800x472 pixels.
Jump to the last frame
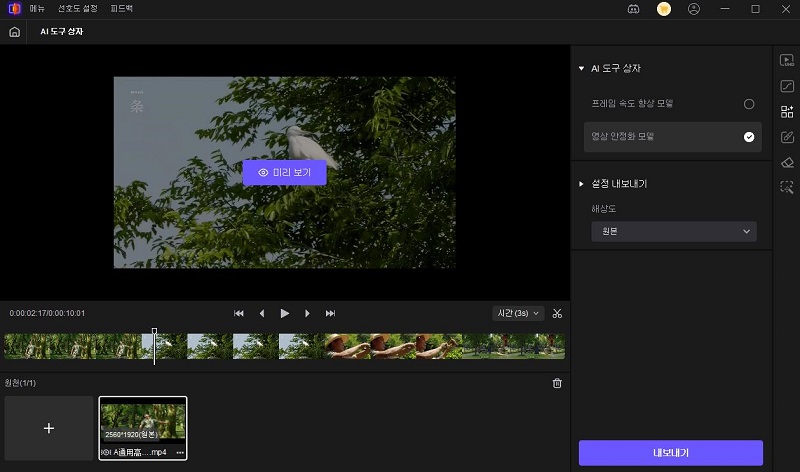point(331,313)
